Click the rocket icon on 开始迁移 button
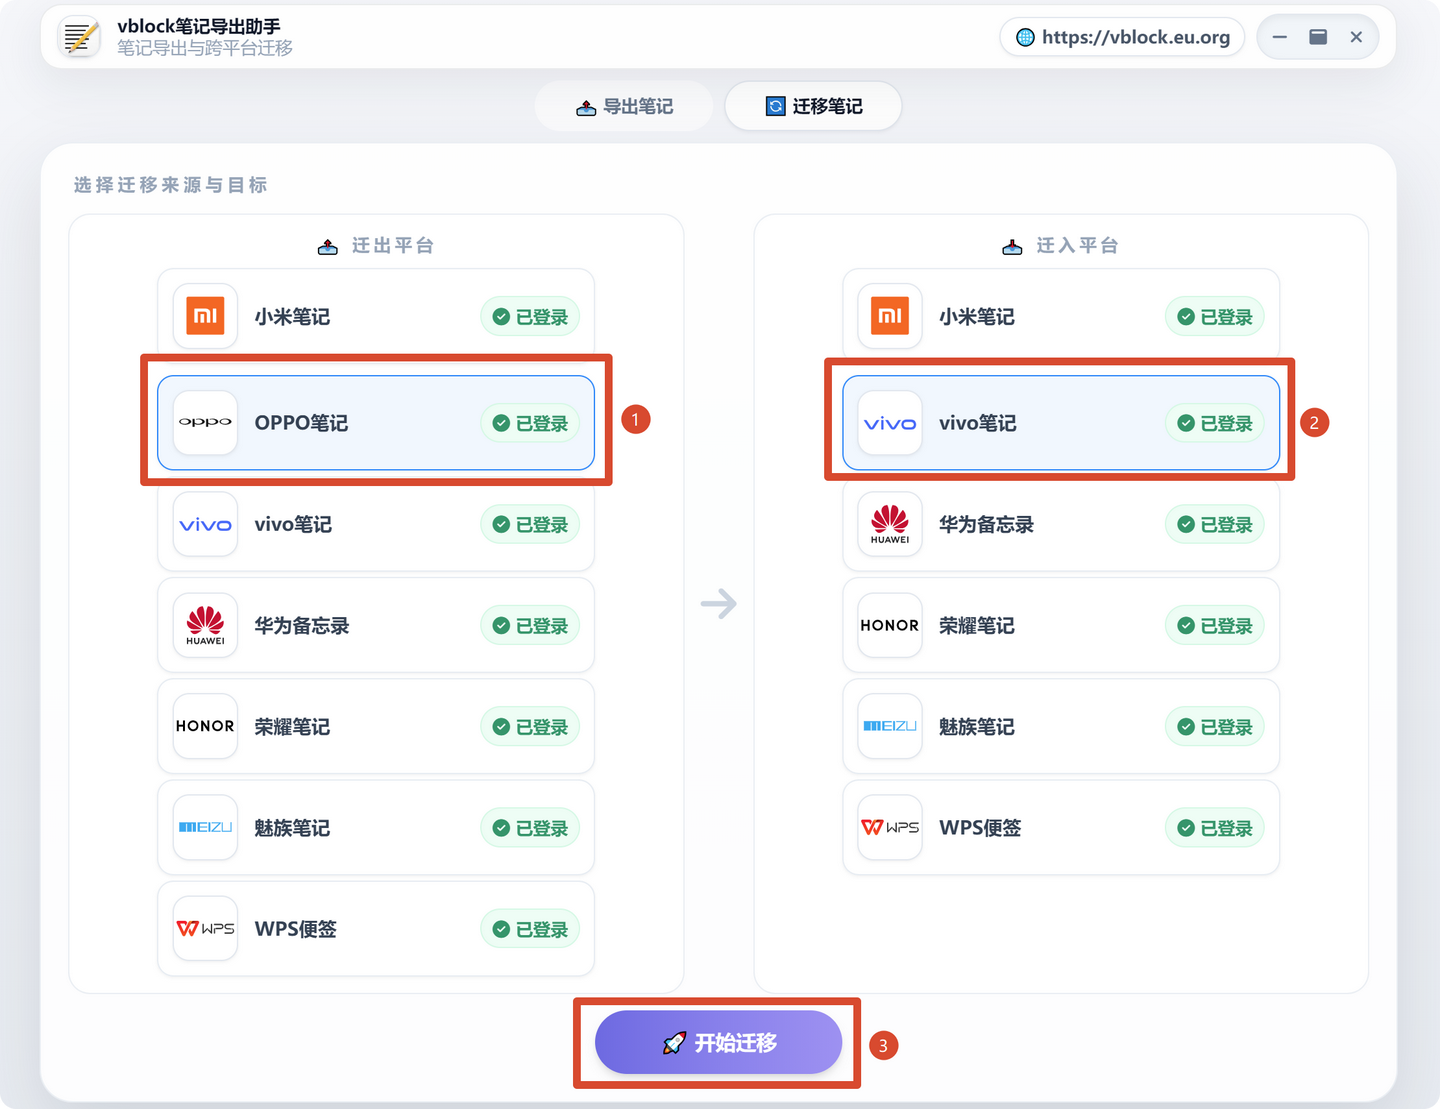 (x=674, y=1043)
